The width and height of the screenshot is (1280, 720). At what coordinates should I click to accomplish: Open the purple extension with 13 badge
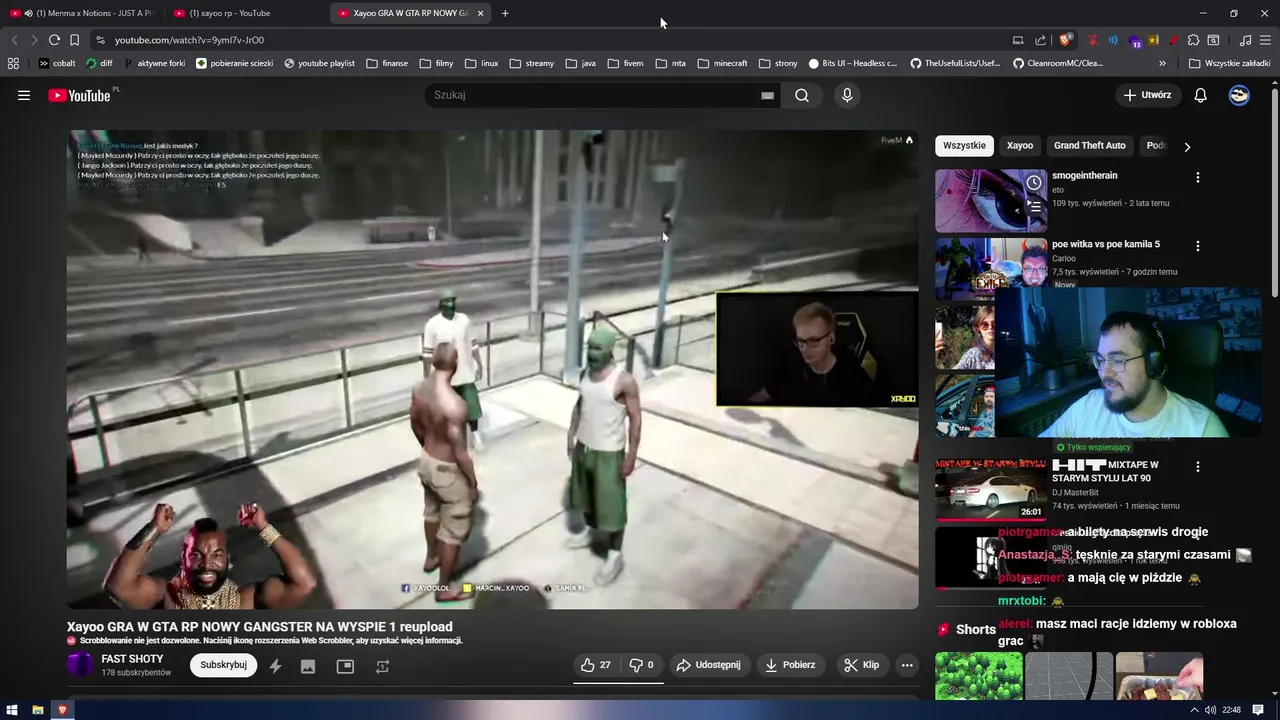coord(1134,41)
